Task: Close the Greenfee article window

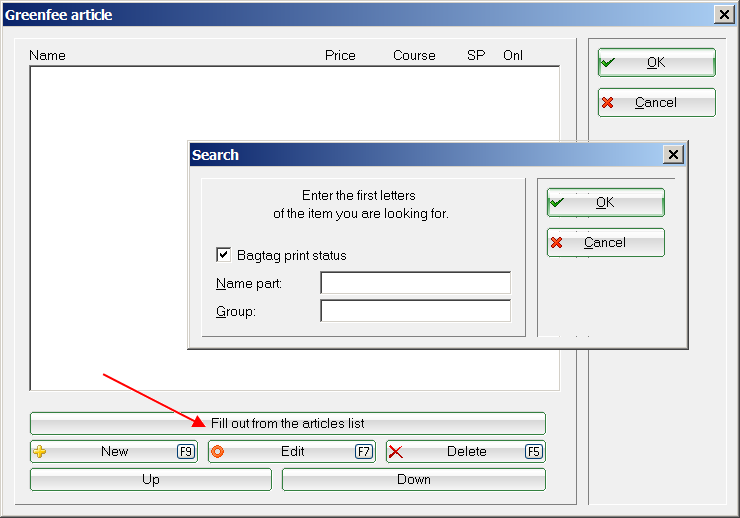Action: tap(724, 15)
